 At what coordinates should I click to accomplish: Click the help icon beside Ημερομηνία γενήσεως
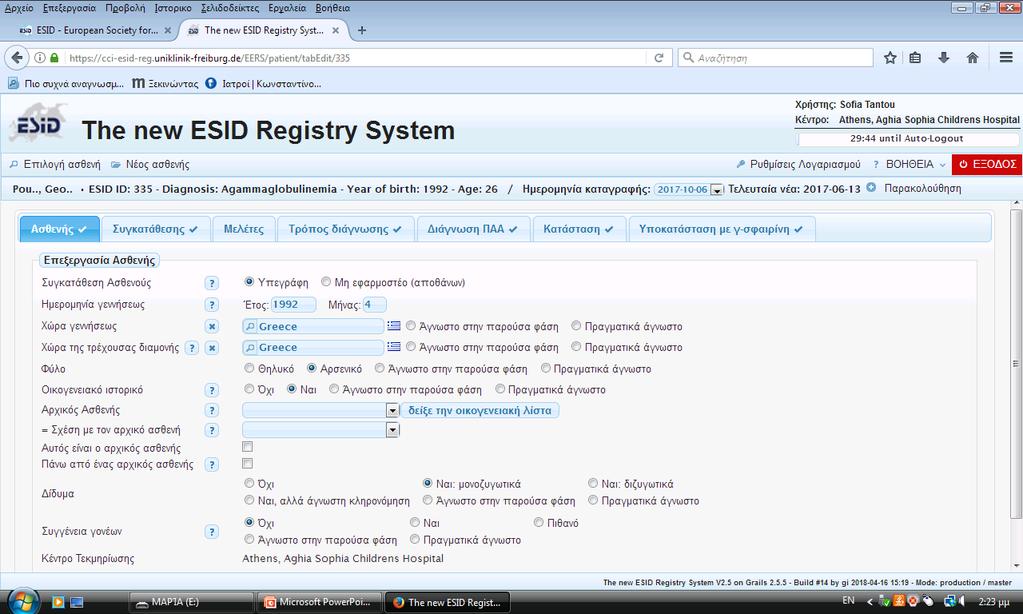click(211, 305)
